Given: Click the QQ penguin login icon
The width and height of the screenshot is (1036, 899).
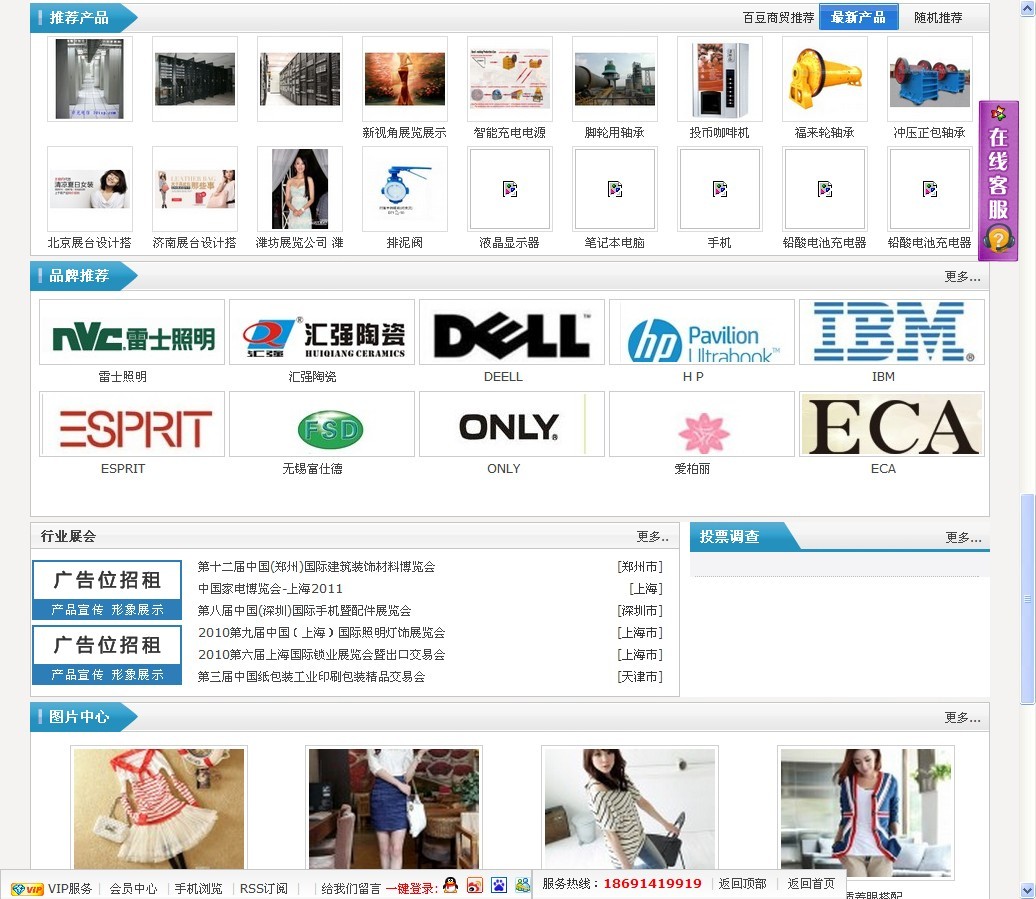Looking at the screenshot, I should (451, 885).
